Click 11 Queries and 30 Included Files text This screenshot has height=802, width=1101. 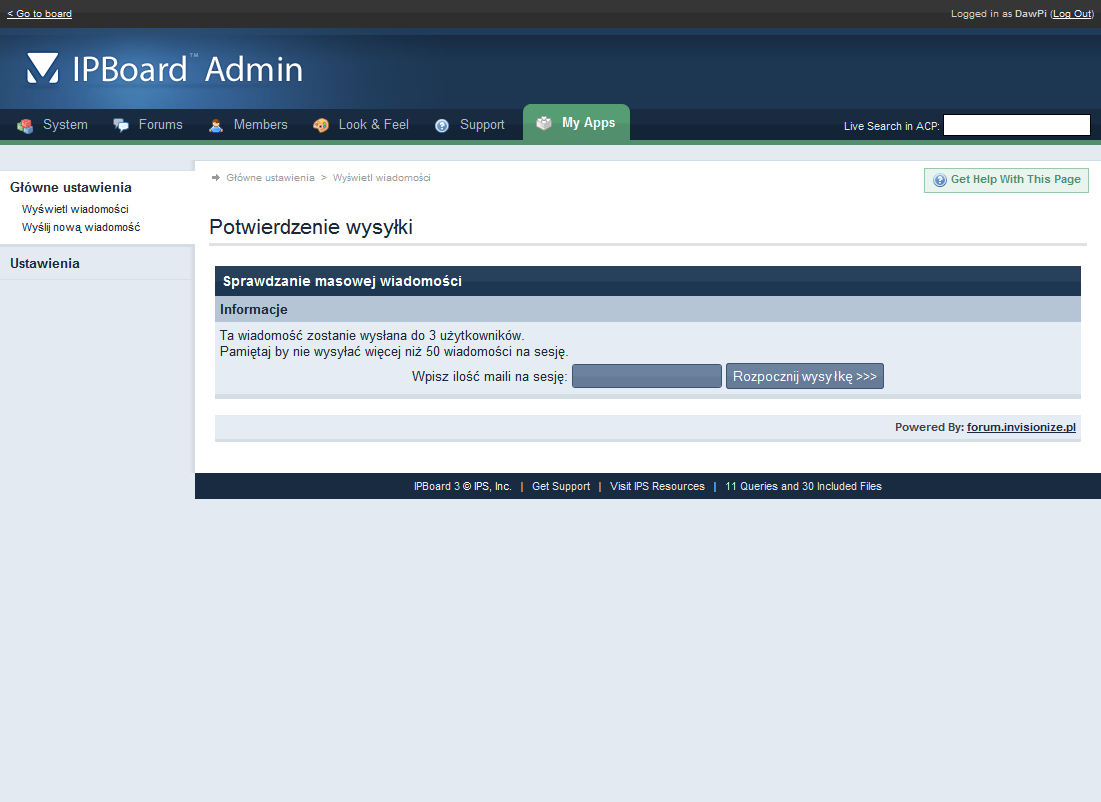coord(803,486)
